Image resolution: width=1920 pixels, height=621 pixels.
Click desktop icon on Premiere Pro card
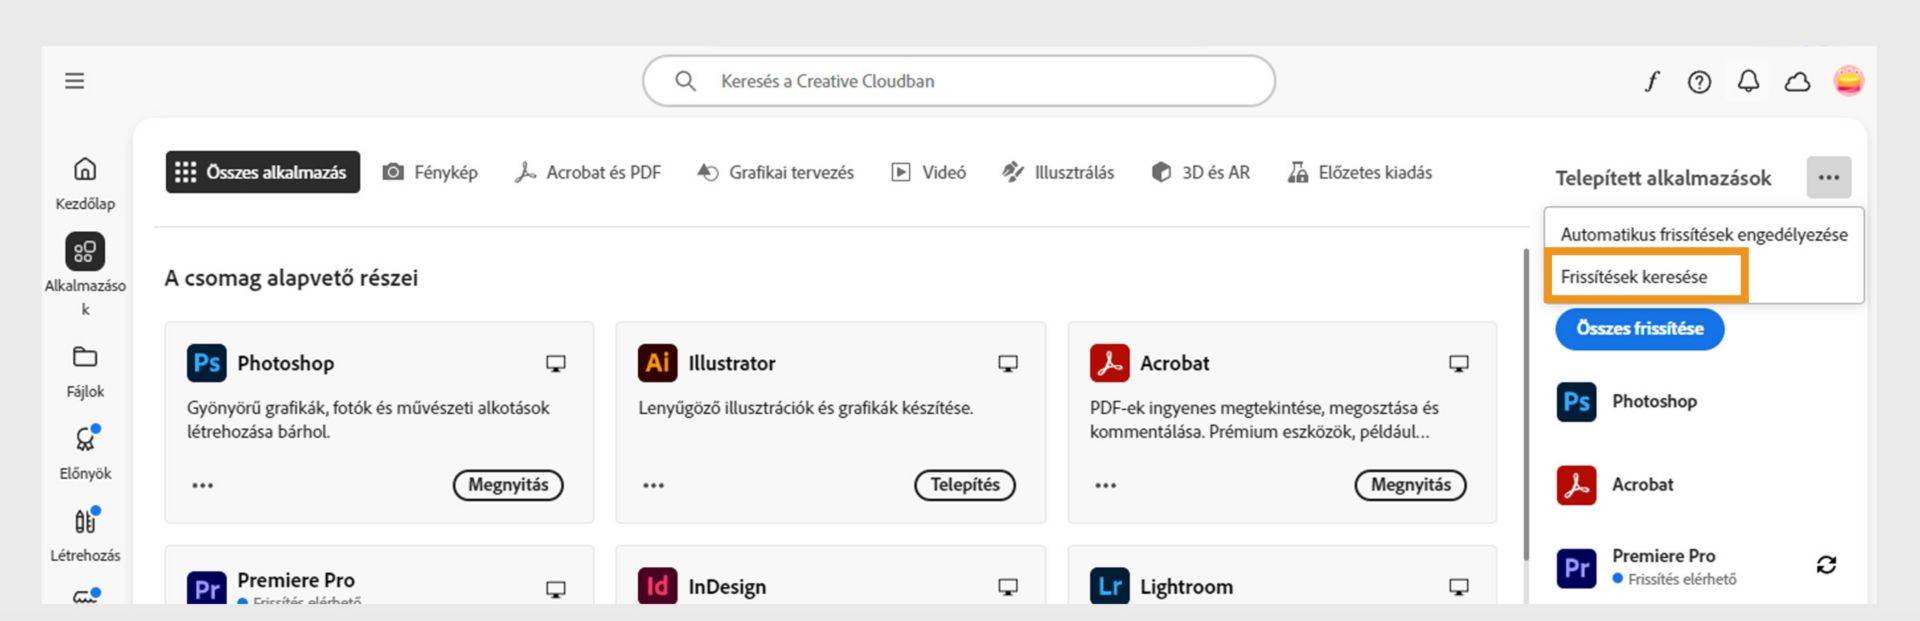click(556, 590)
